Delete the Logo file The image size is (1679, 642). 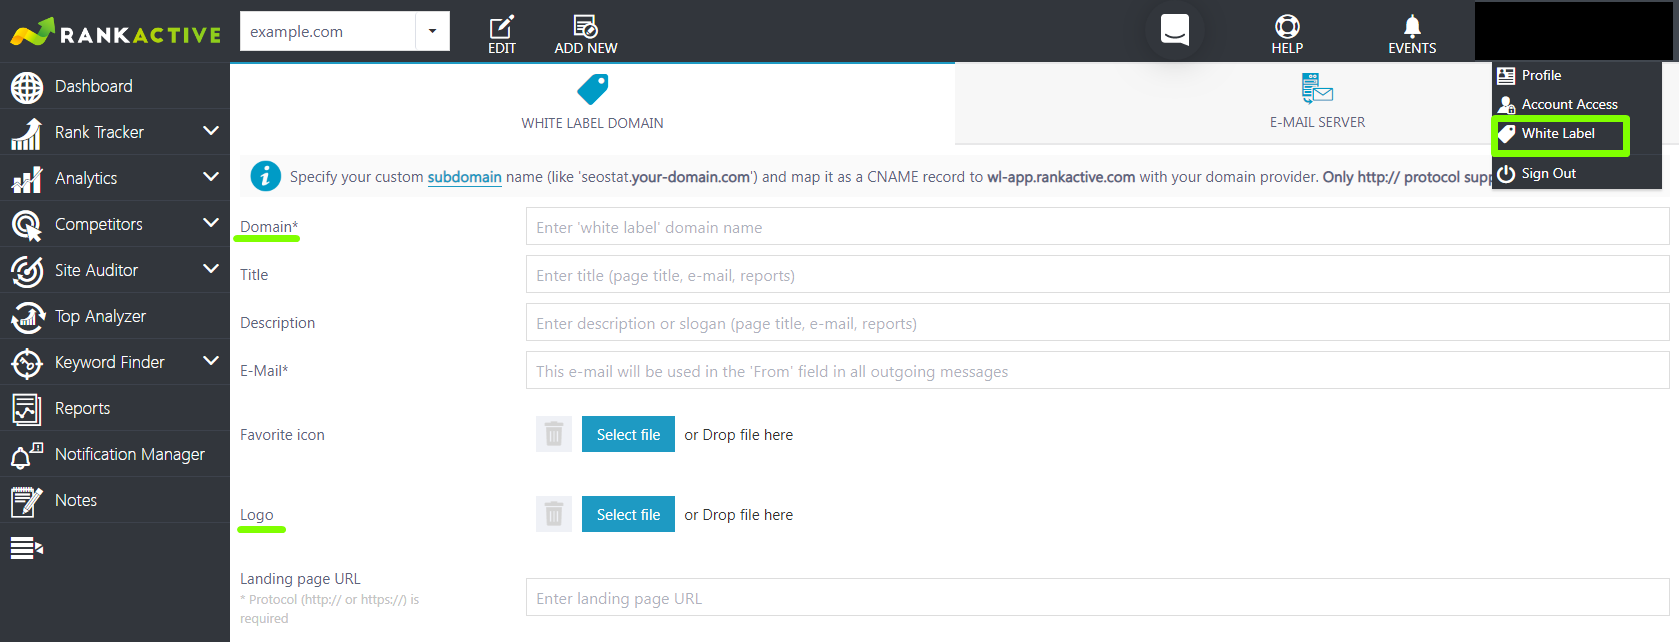[x=554, y=514]
